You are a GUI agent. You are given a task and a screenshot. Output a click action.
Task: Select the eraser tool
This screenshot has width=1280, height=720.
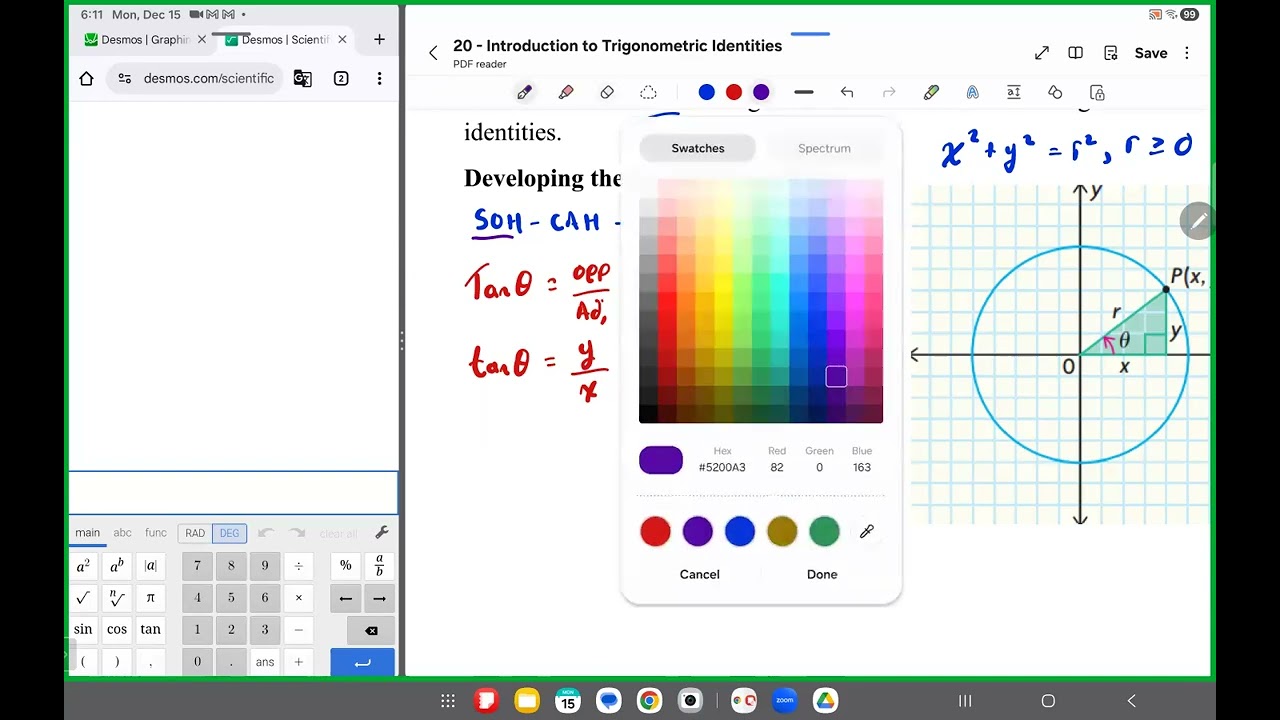[607, 92]
